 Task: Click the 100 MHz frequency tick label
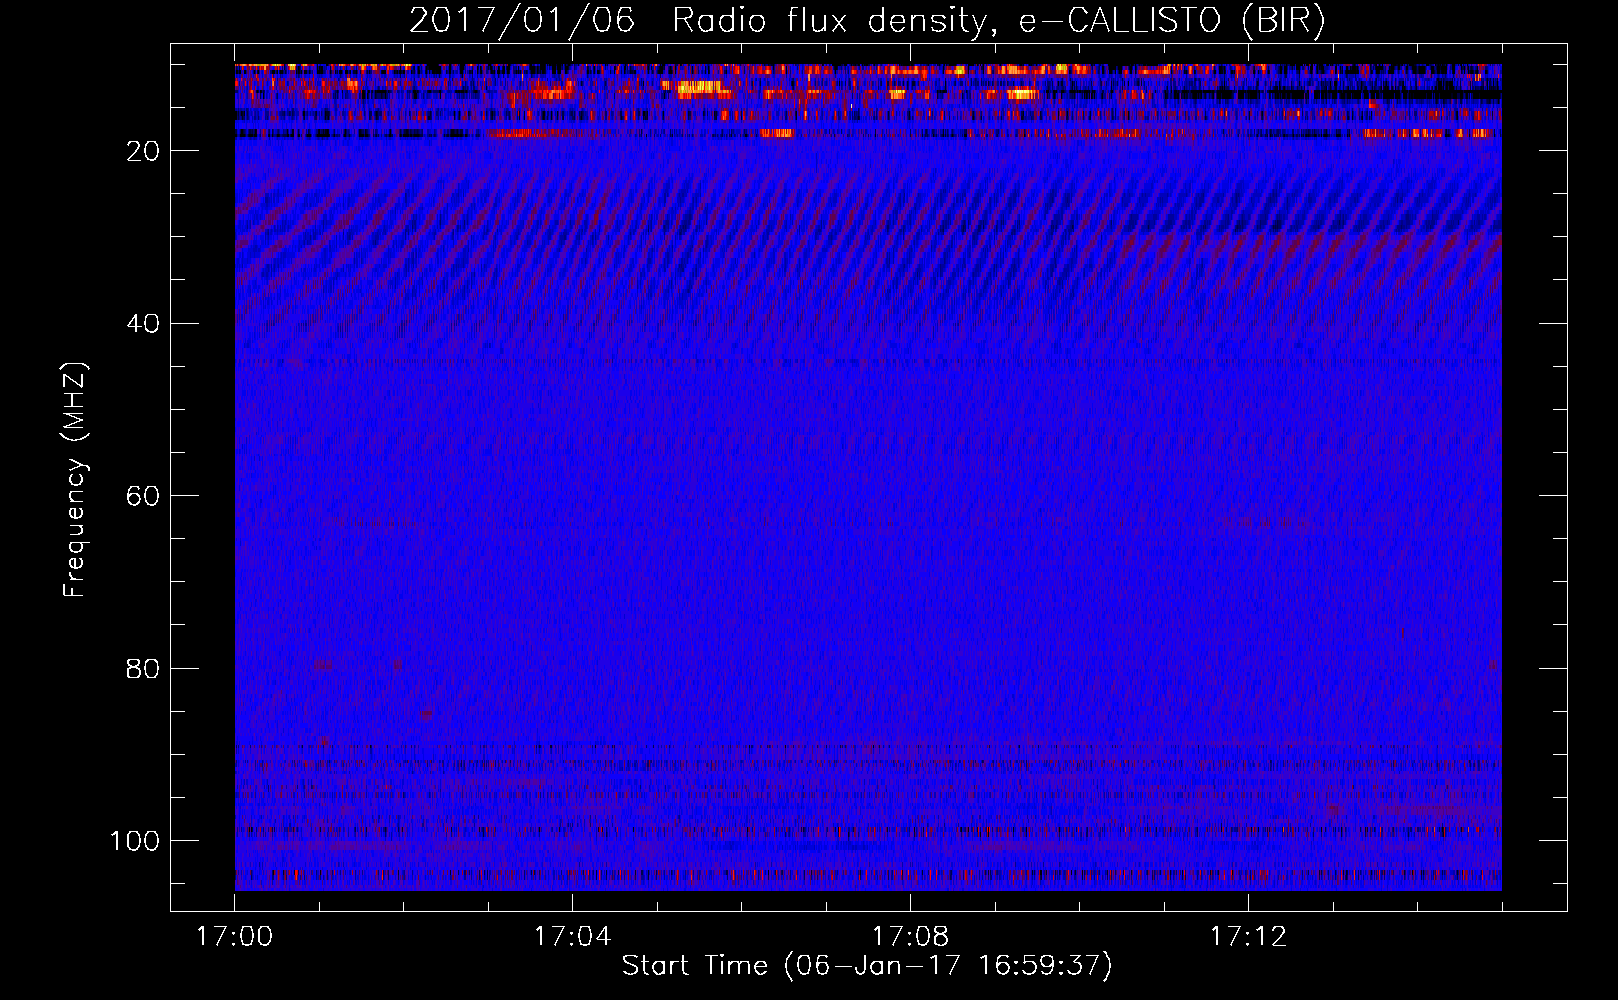[135, 841]
